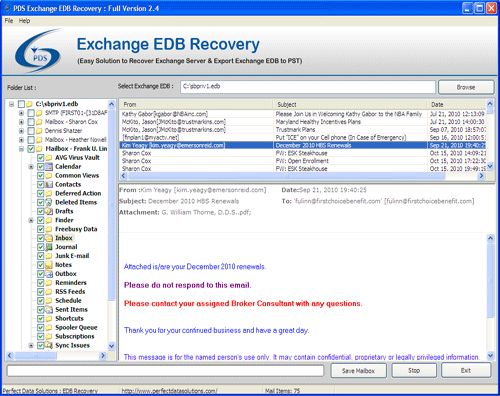Check the Dennis Shatzer checkbox
The width and height of the screenshot is (500, 396).
(x=31, y=131)
